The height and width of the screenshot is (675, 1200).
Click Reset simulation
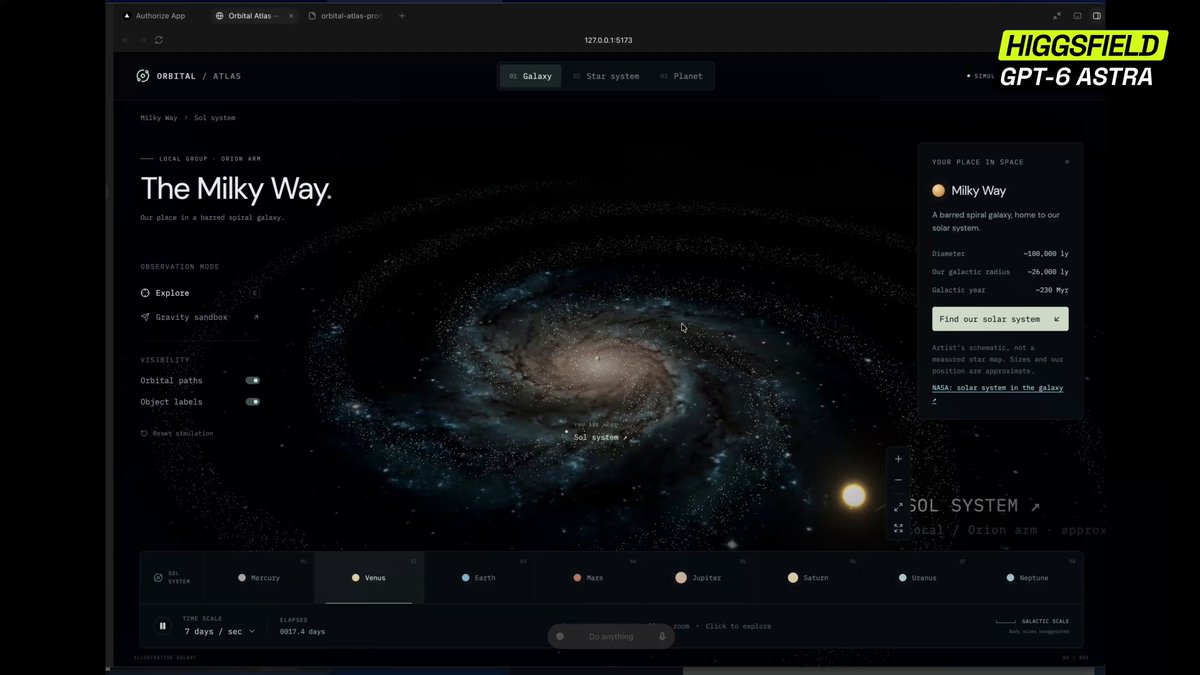point(177,434)
